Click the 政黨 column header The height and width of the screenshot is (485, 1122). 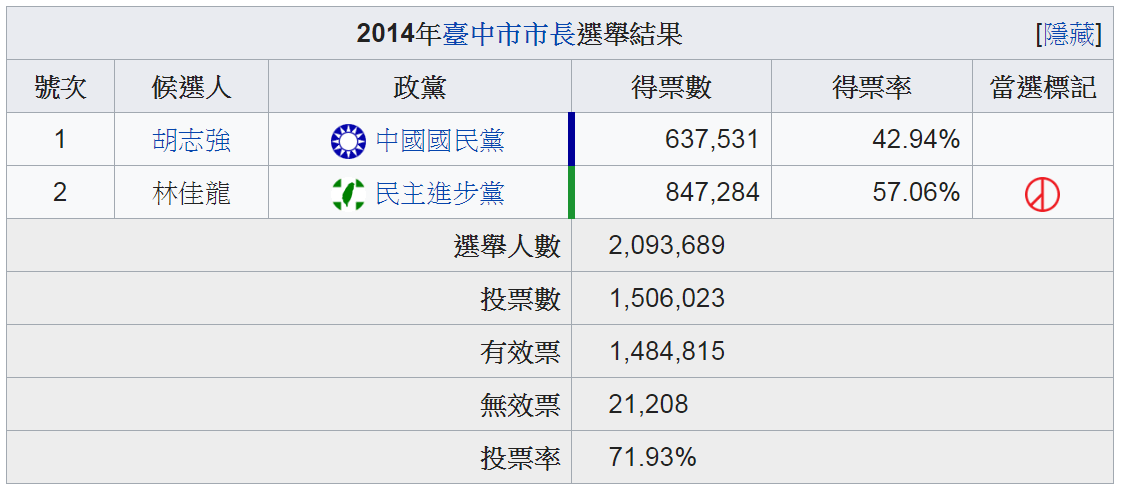[419, 88]
